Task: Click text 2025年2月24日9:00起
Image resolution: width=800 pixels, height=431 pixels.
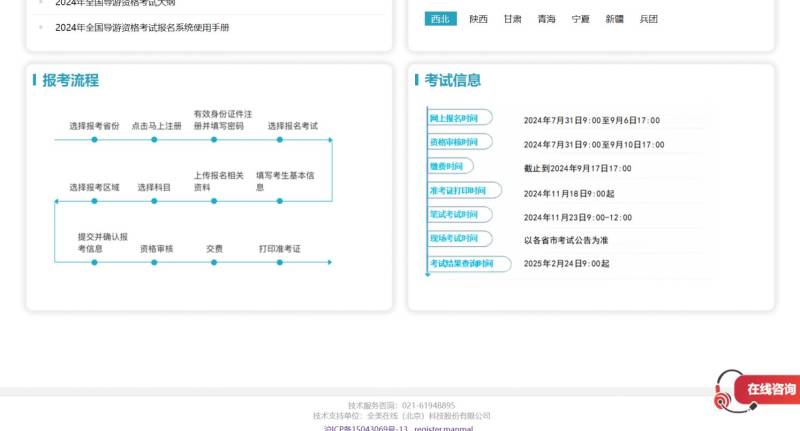Action: [x=566, y=264]
